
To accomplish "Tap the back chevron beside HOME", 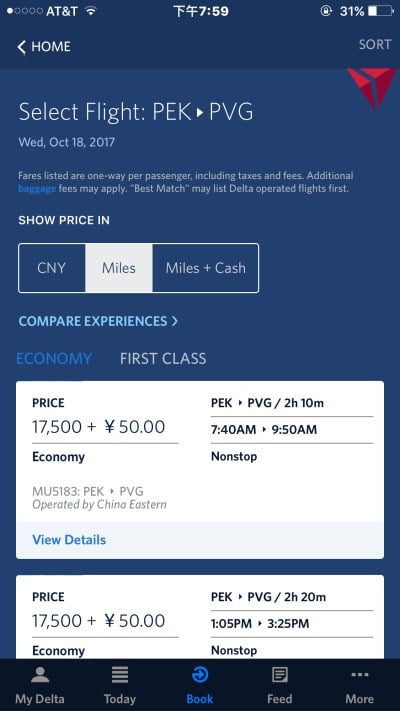I will click(21, 47).
